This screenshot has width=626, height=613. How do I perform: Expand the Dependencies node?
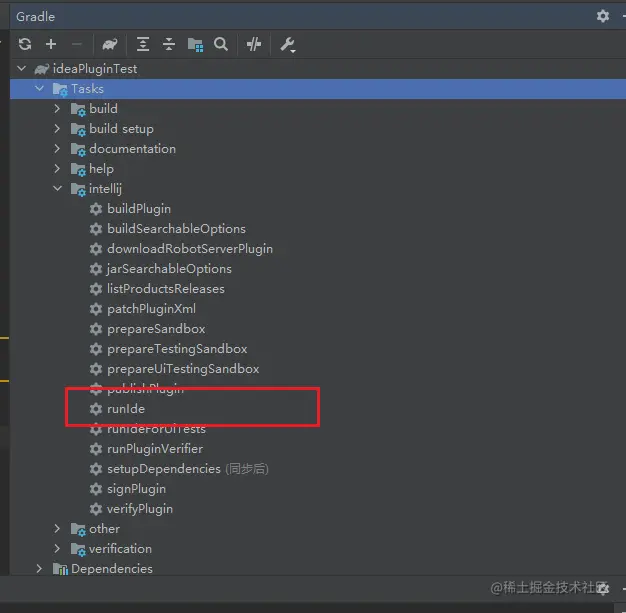[x=39, y=569]
